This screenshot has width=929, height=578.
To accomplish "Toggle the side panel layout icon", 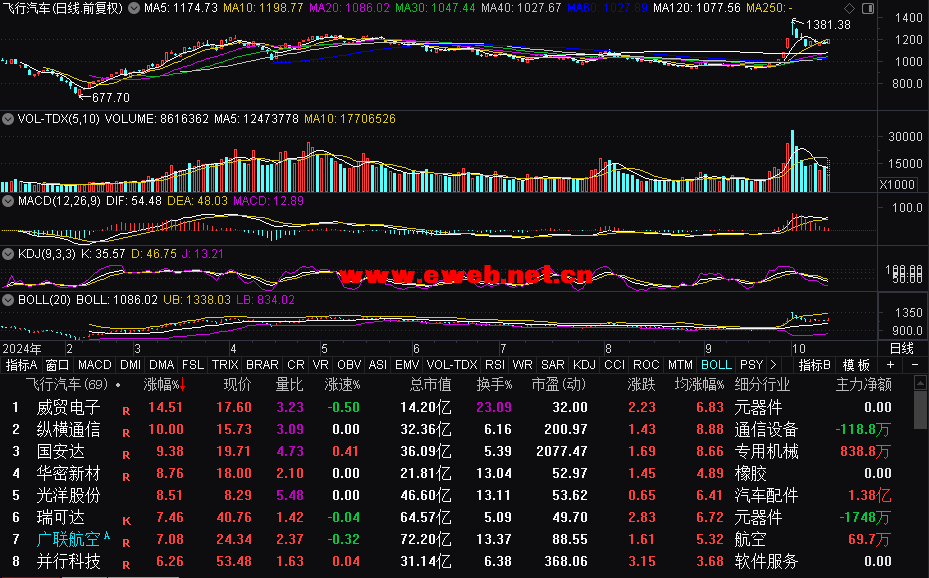I will tap(867, 8).
